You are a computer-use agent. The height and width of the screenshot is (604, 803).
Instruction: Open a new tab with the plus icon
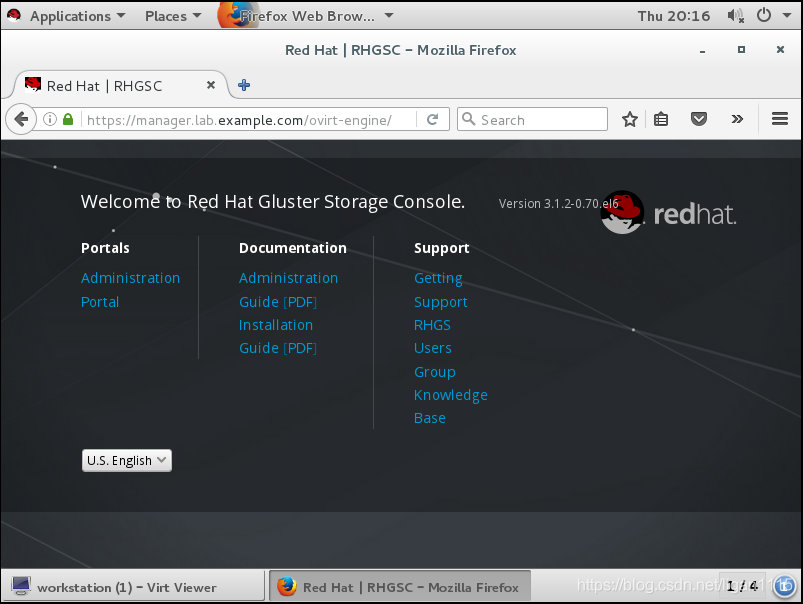point(244,85)
